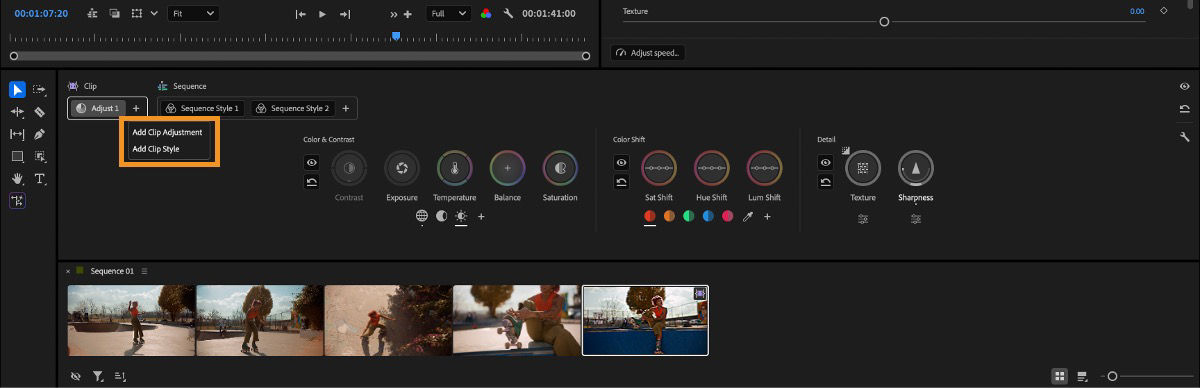Screen dimensions: 1200x388
Task: Click the Exposure dial
Action: 402,168
